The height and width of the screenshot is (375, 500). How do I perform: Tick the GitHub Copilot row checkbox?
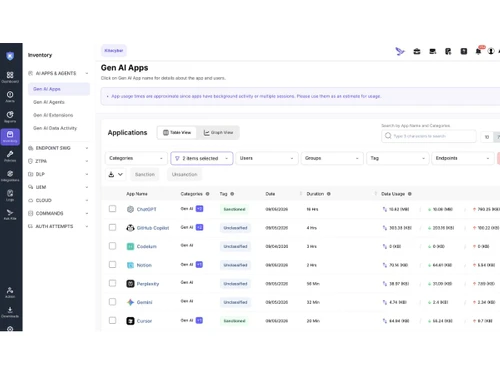(x=112, y=227)
